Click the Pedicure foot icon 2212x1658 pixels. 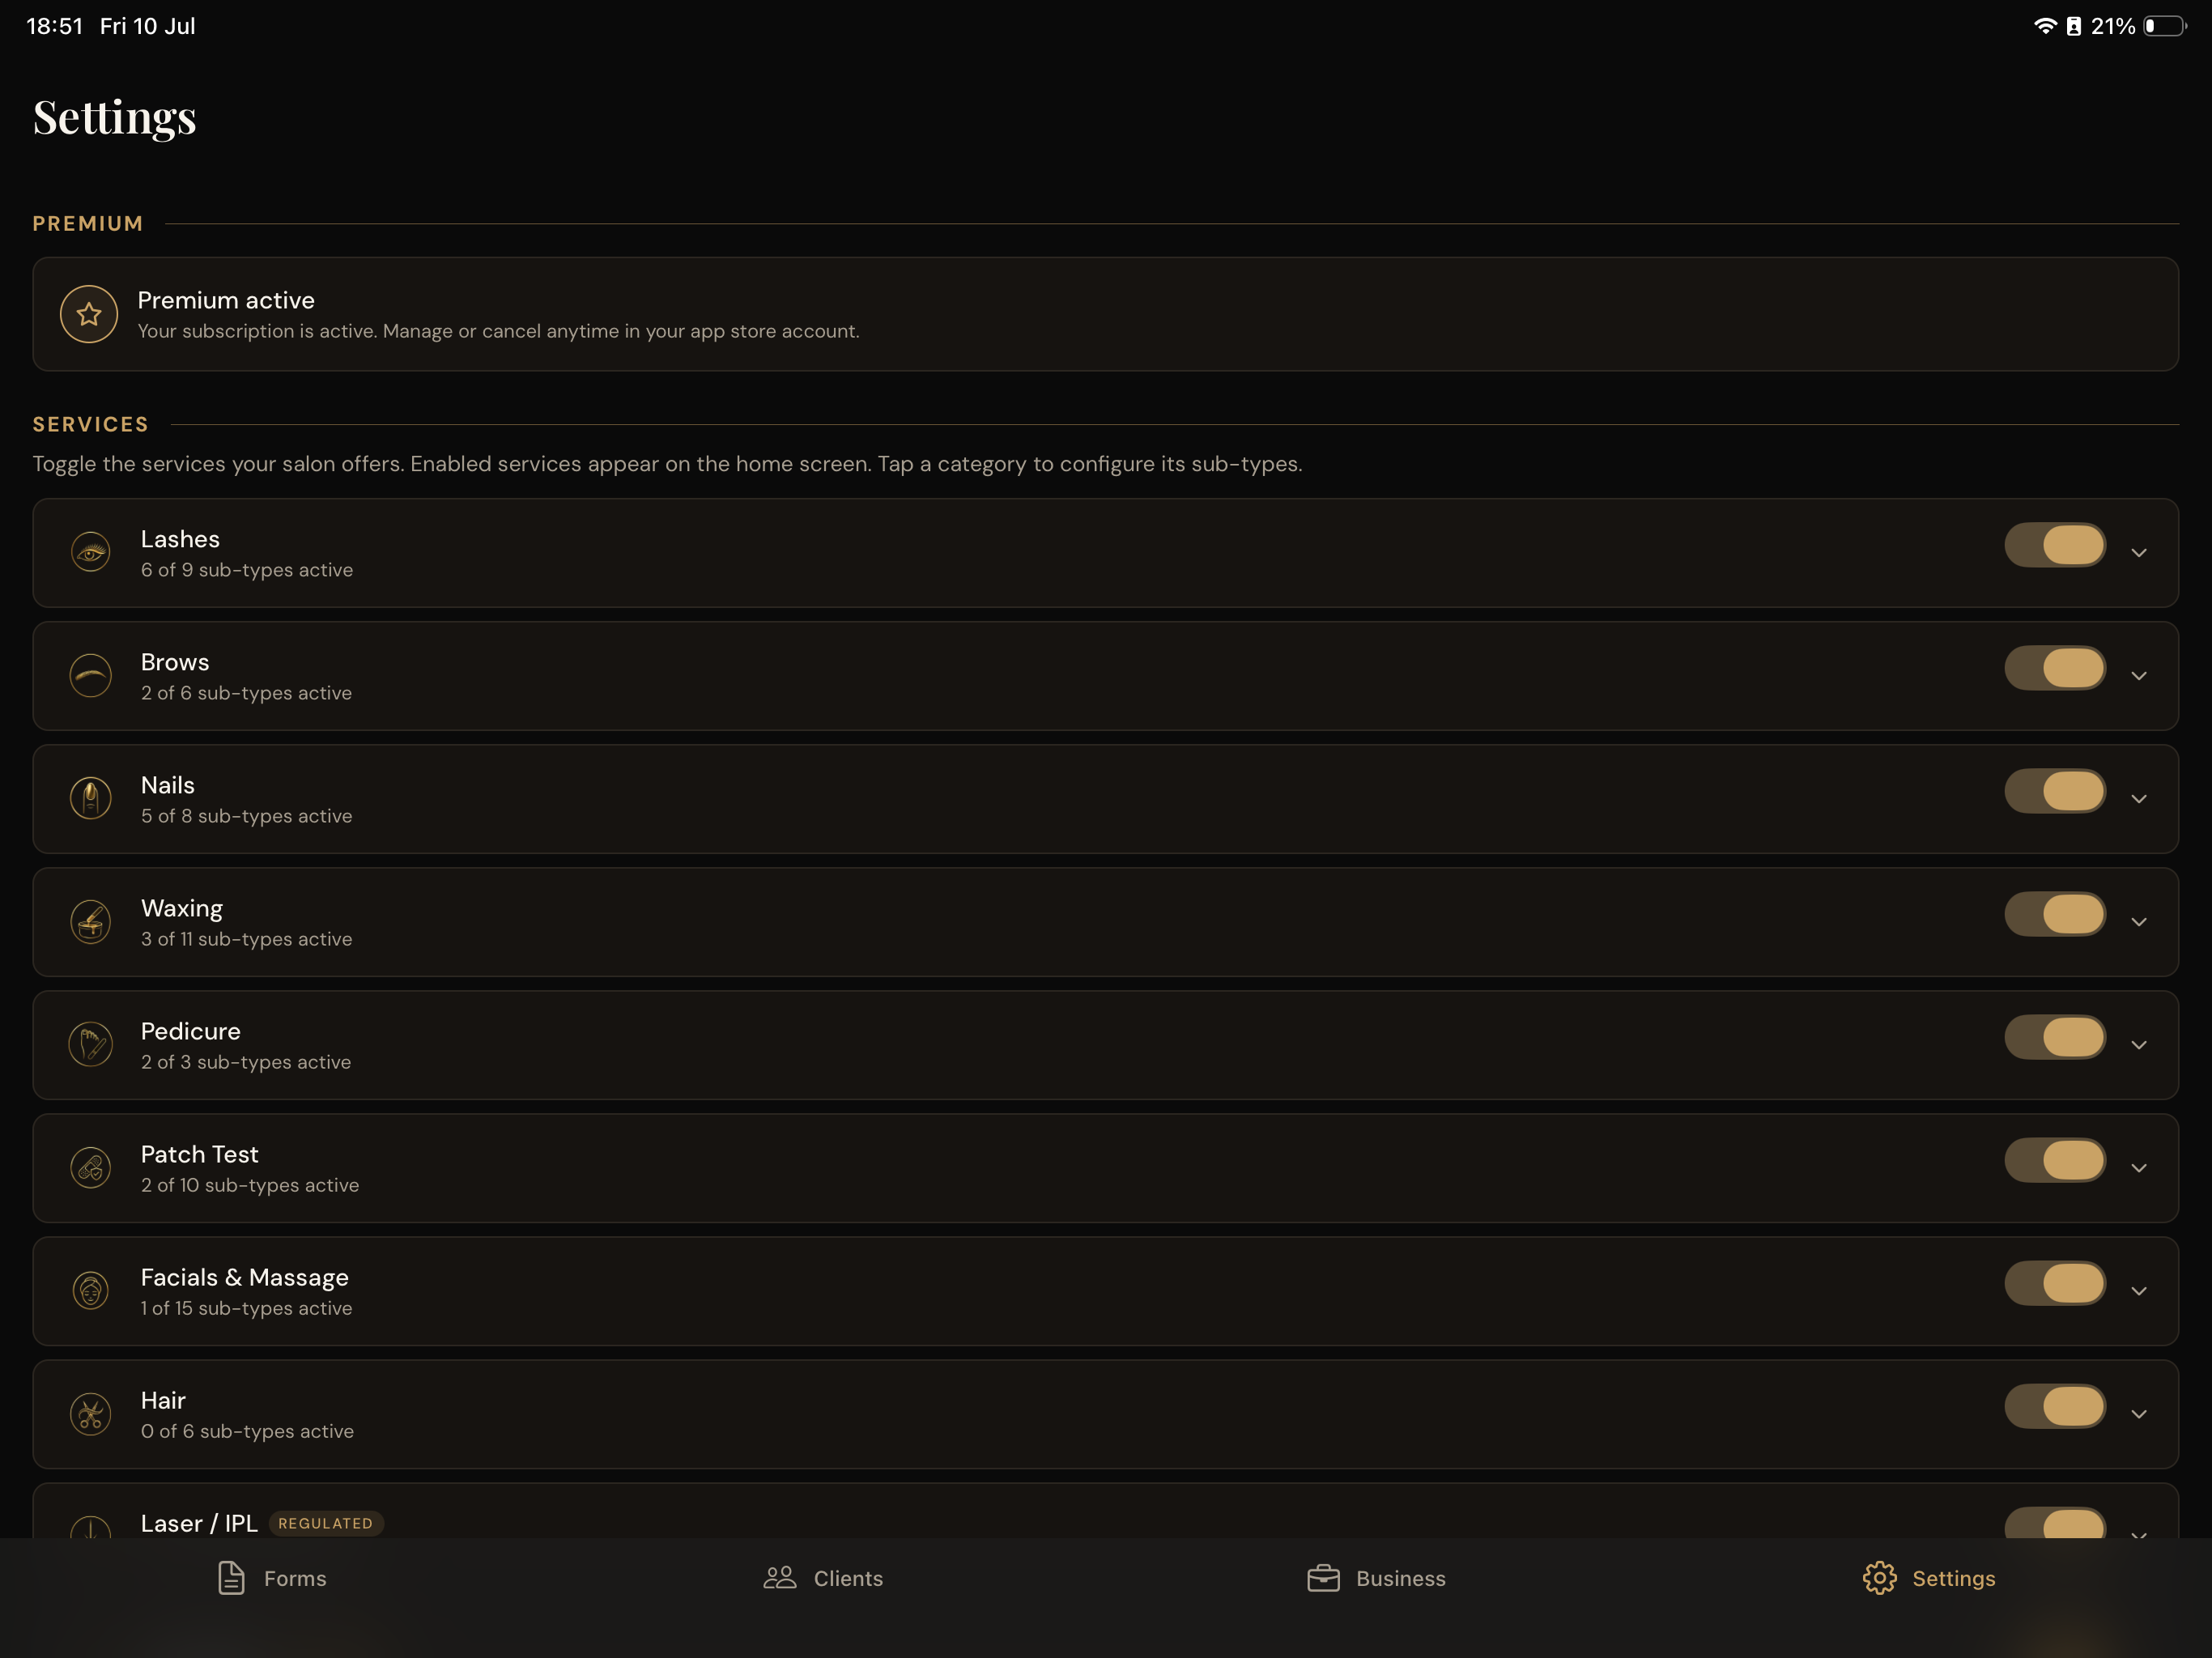91,1044
